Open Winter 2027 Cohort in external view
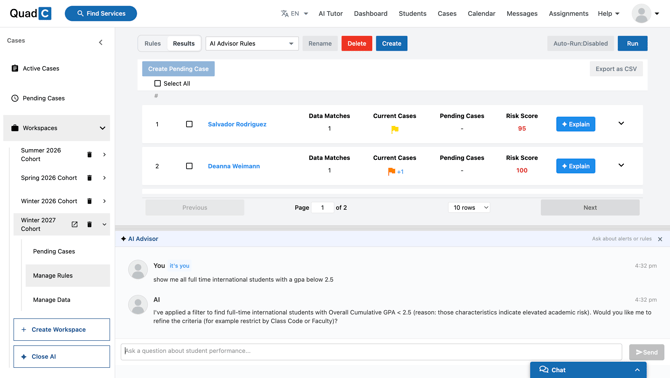Screen dimensions: 670x378 [x=74, y=224]
